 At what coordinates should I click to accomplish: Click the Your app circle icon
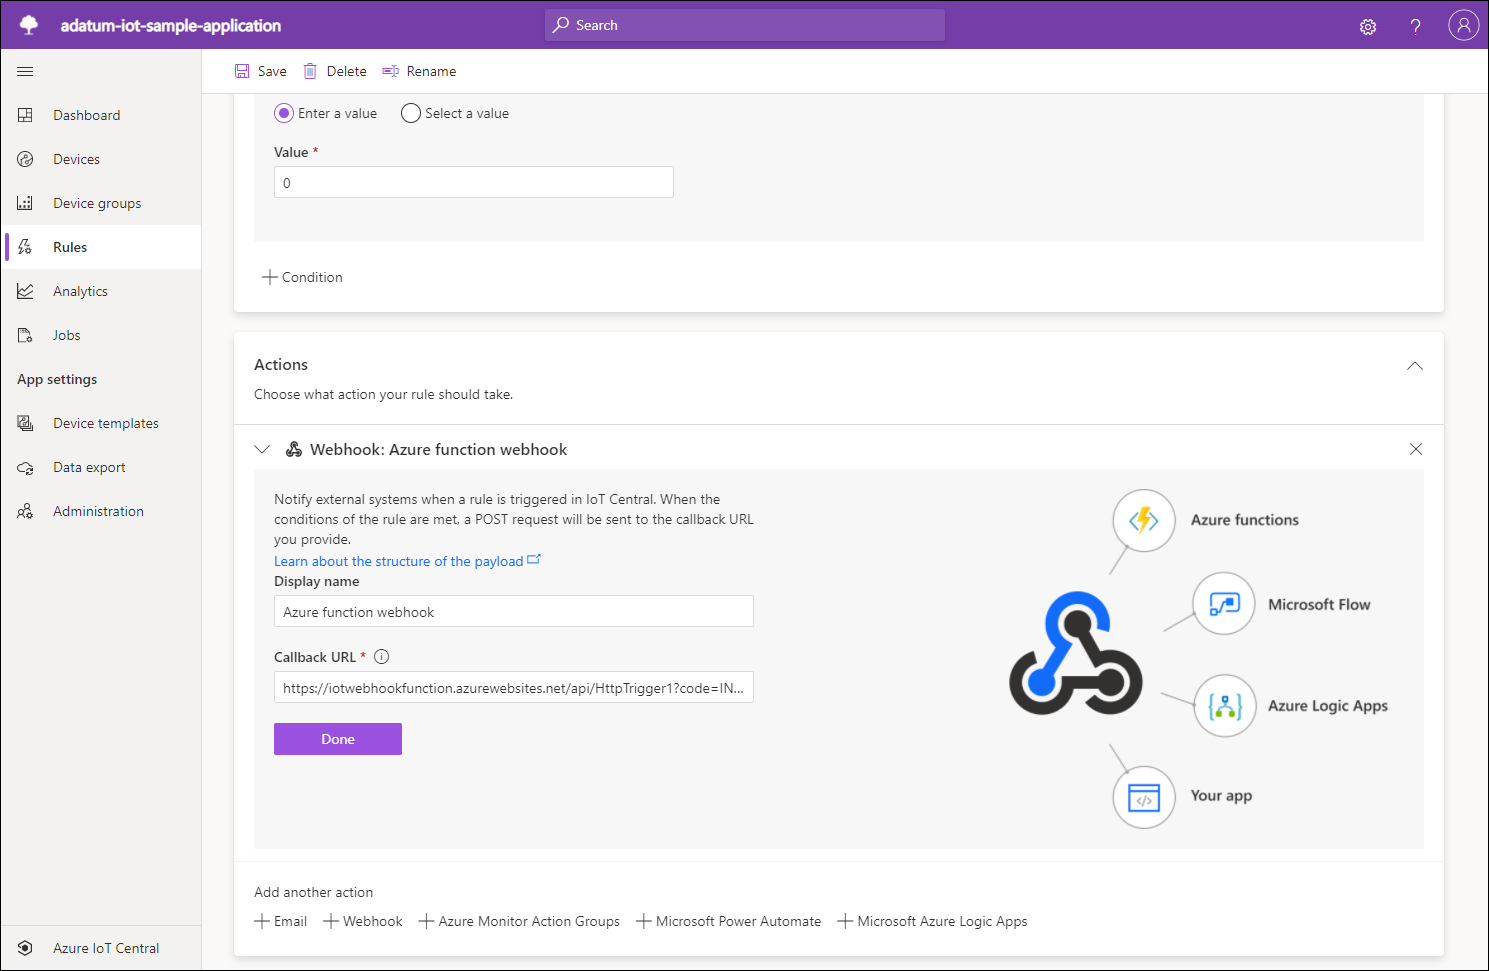point(1144,797)
